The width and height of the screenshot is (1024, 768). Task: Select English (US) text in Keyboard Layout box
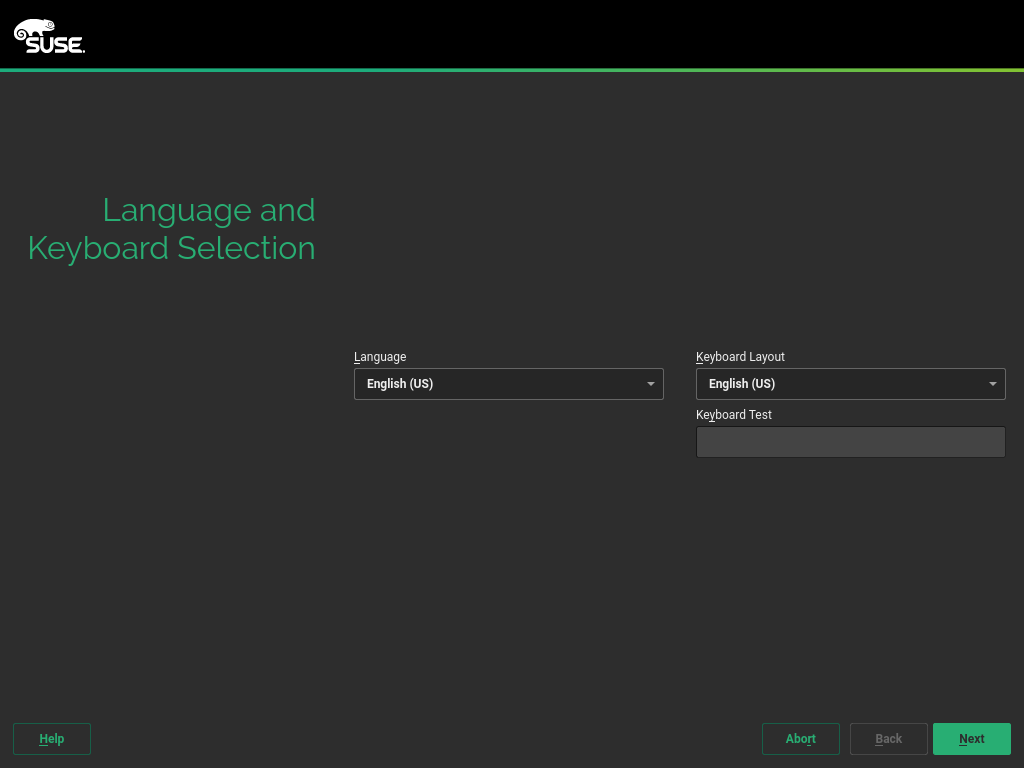pyautogui.click(x=742, y=384)
